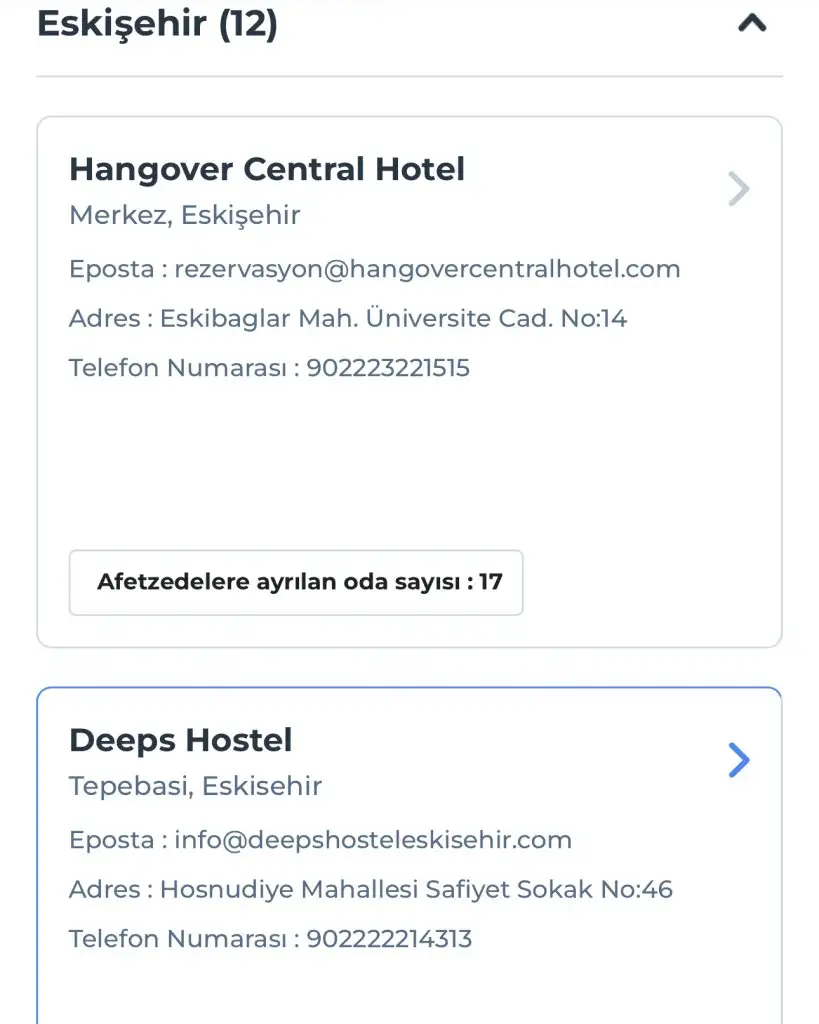The image size is (819, 1024).
Task: Click the Deeps Hostel title
Action: click(x=180, y=740)
